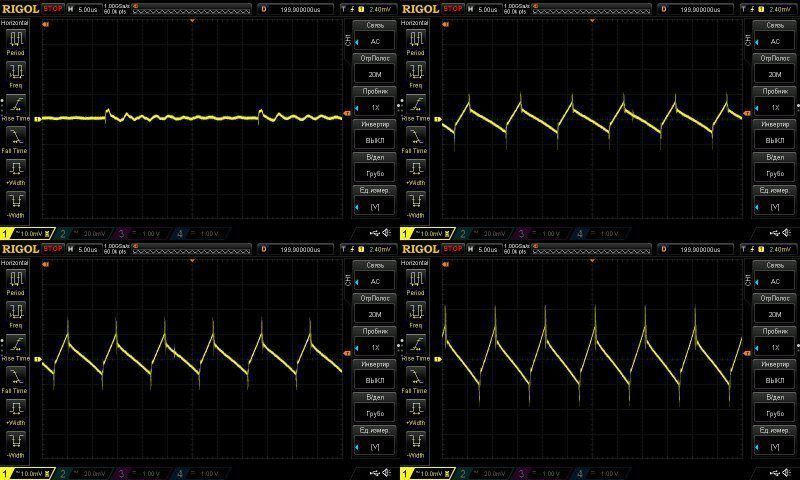Toggle channel 4 (1.00V) in top-right scope

pos(599,234)
